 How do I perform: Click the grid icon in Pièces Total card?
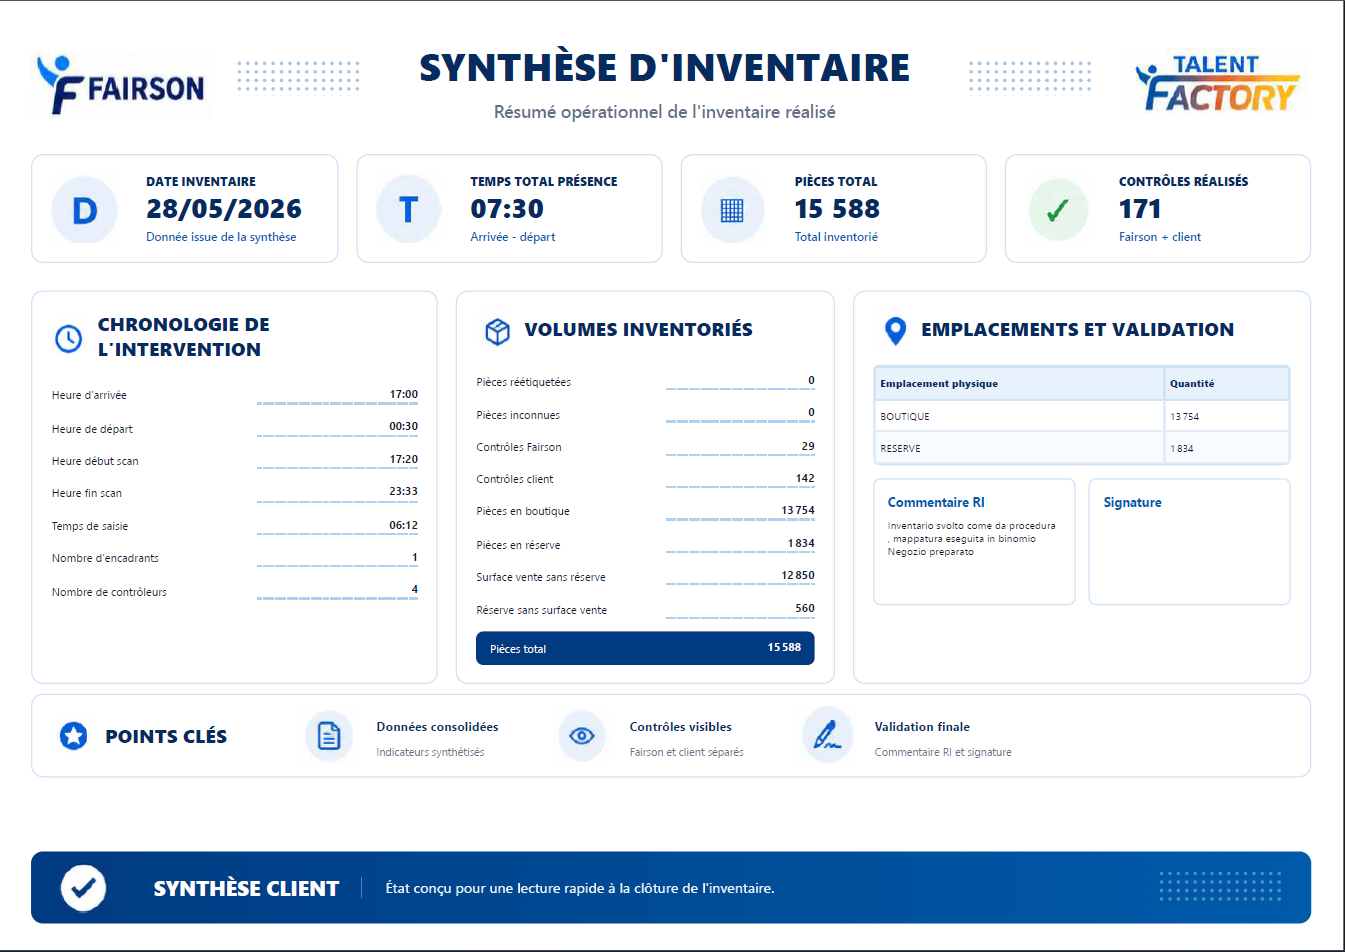732,210
